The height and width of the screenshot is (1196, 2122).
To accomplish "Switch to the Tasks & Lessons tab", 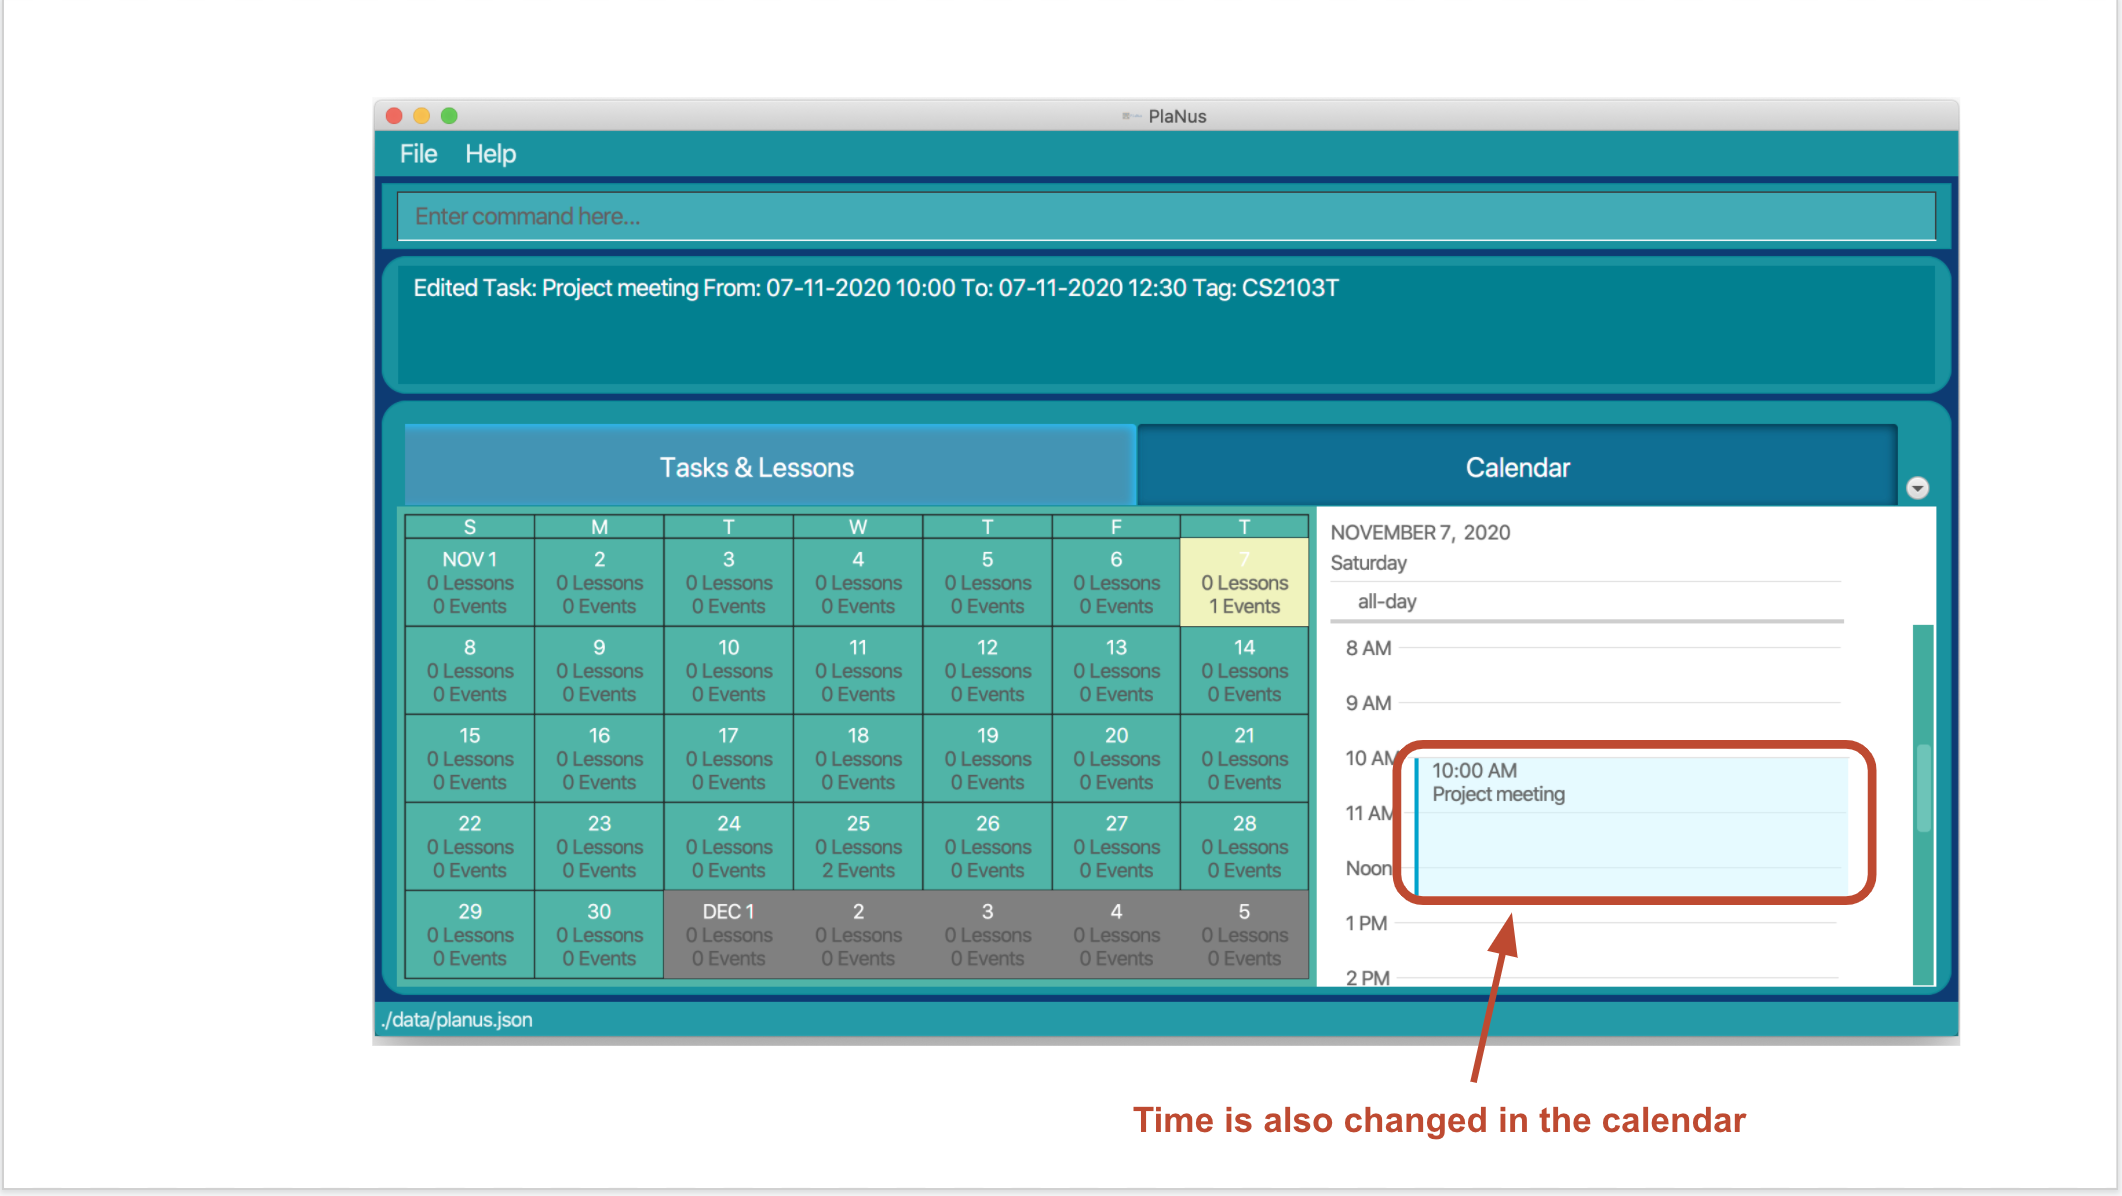I will click(x=770, y=466).
